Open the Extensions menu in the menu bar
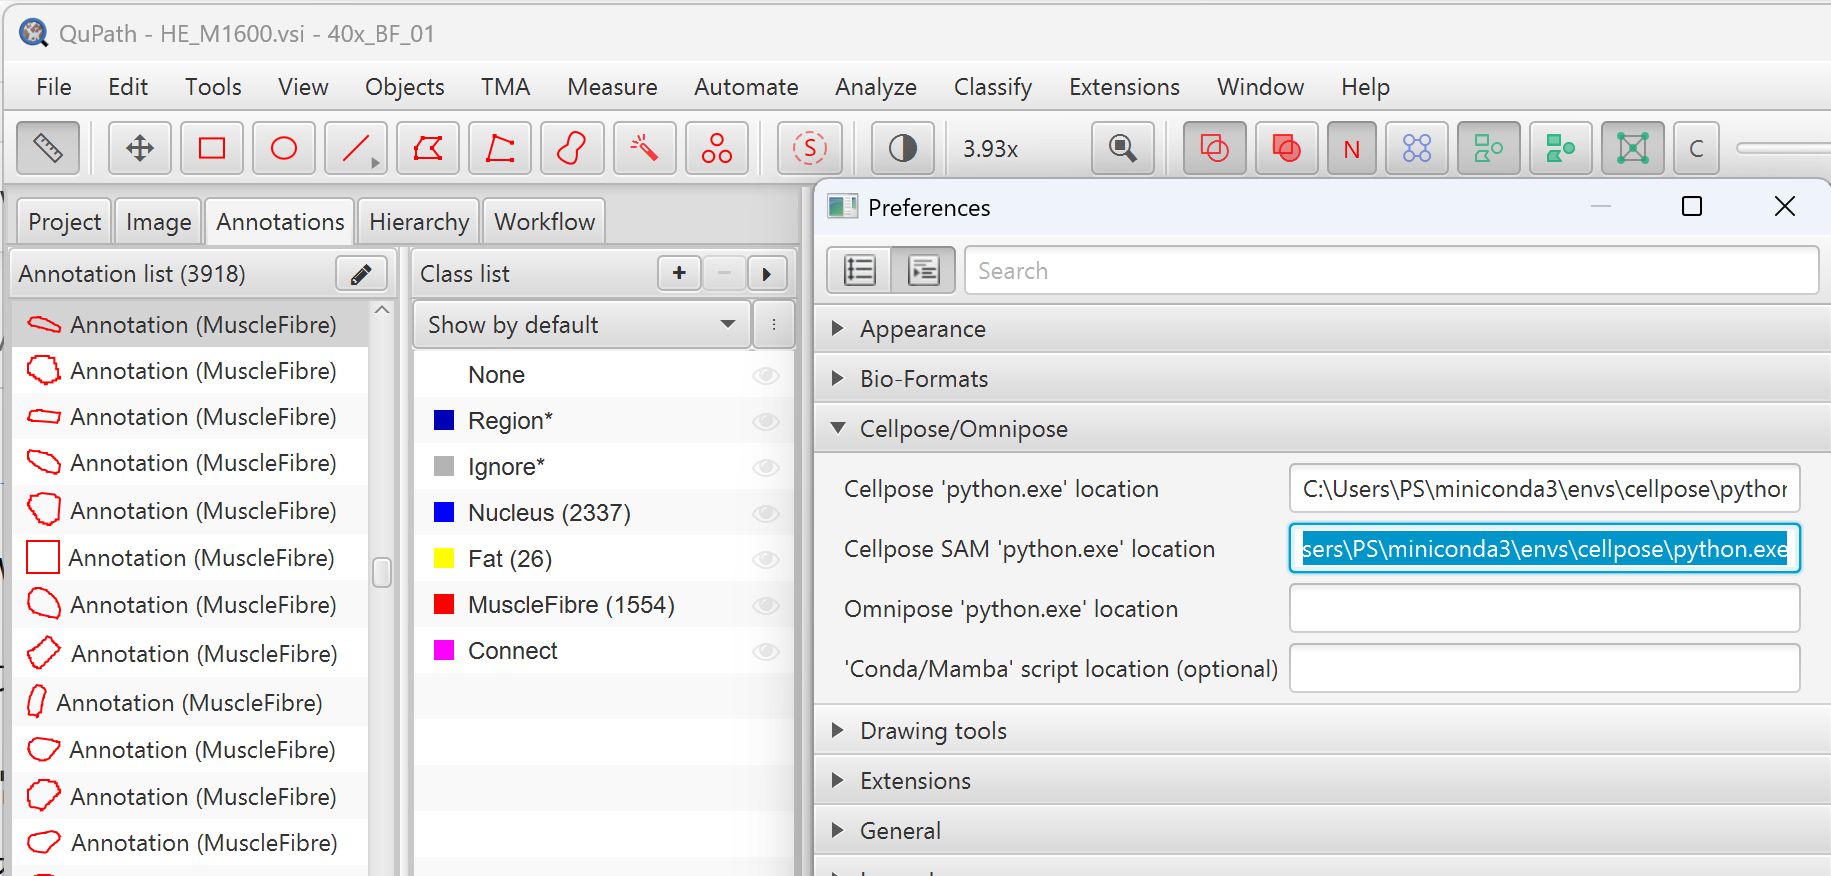This screenshot has width=1831, height=876. [x=1124, y=87]
